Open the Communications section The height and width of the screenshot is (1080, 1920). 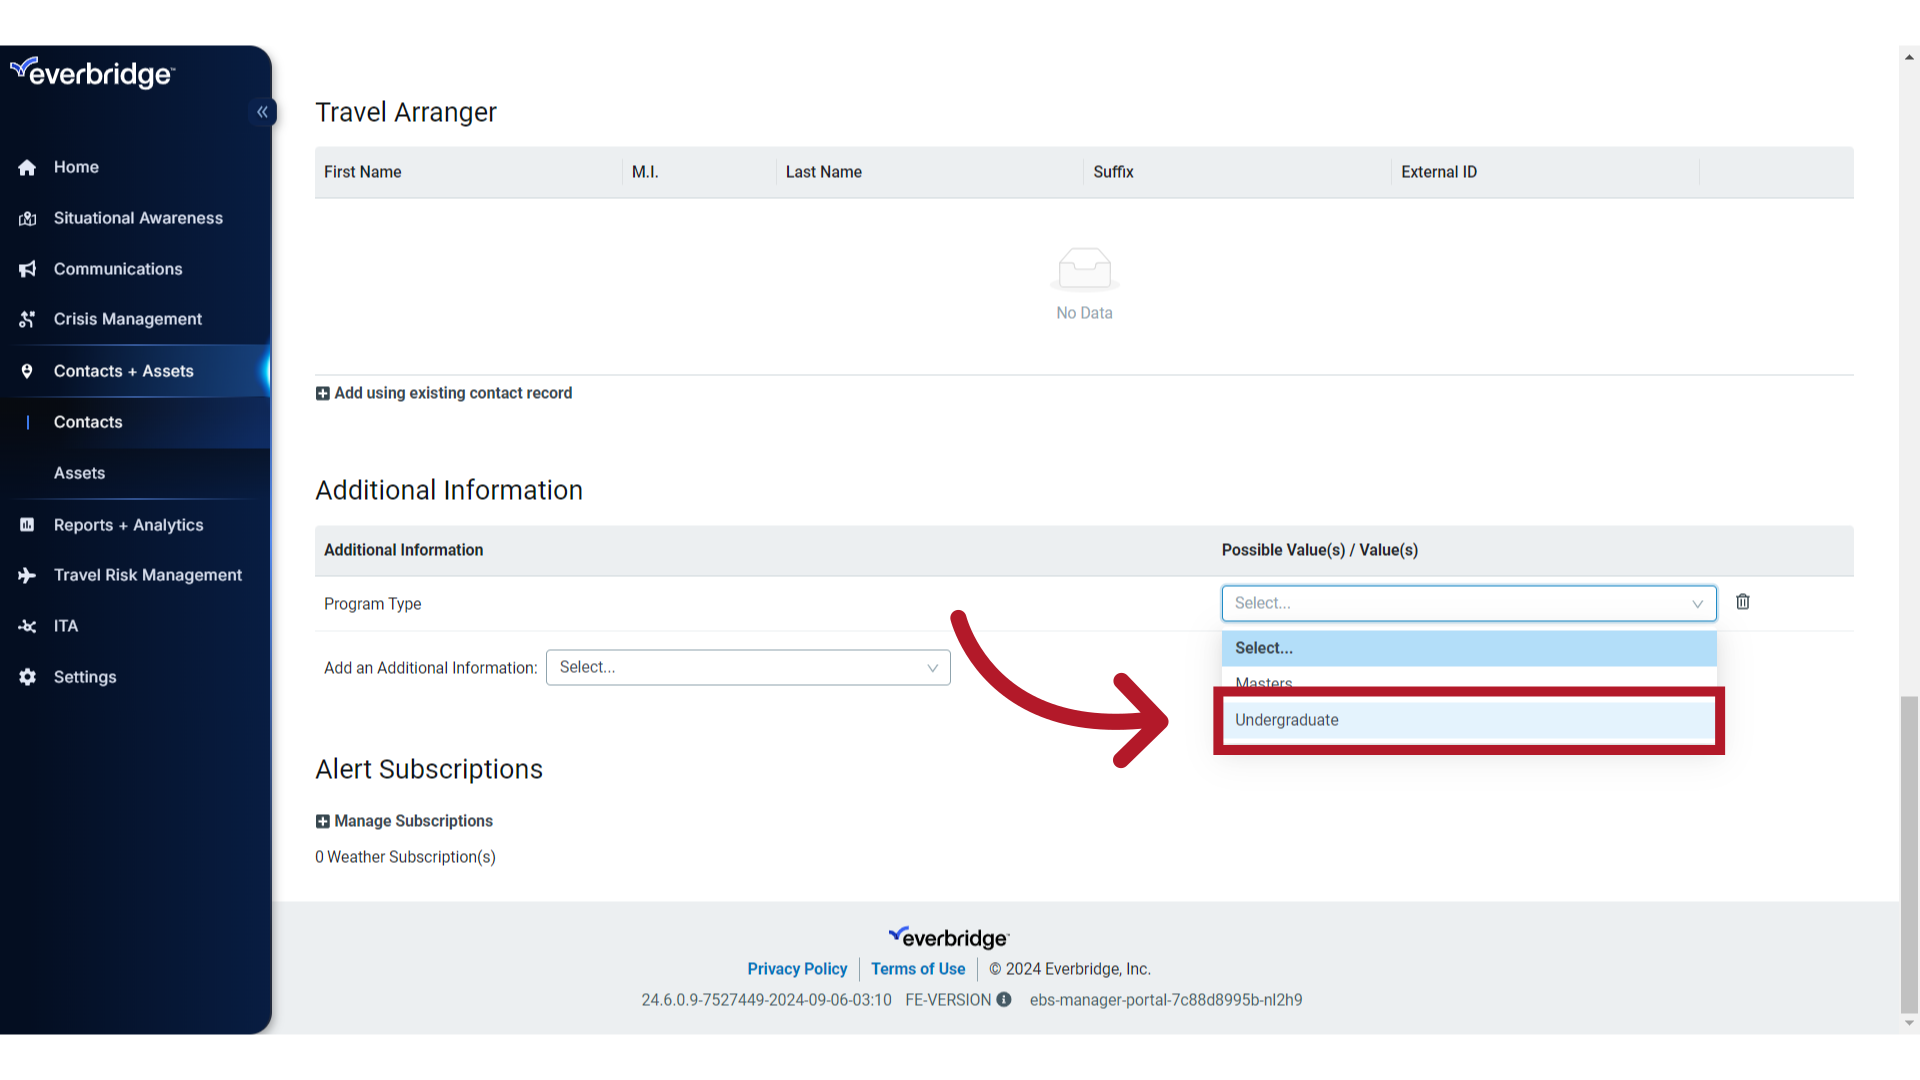[x=117, y=268]
